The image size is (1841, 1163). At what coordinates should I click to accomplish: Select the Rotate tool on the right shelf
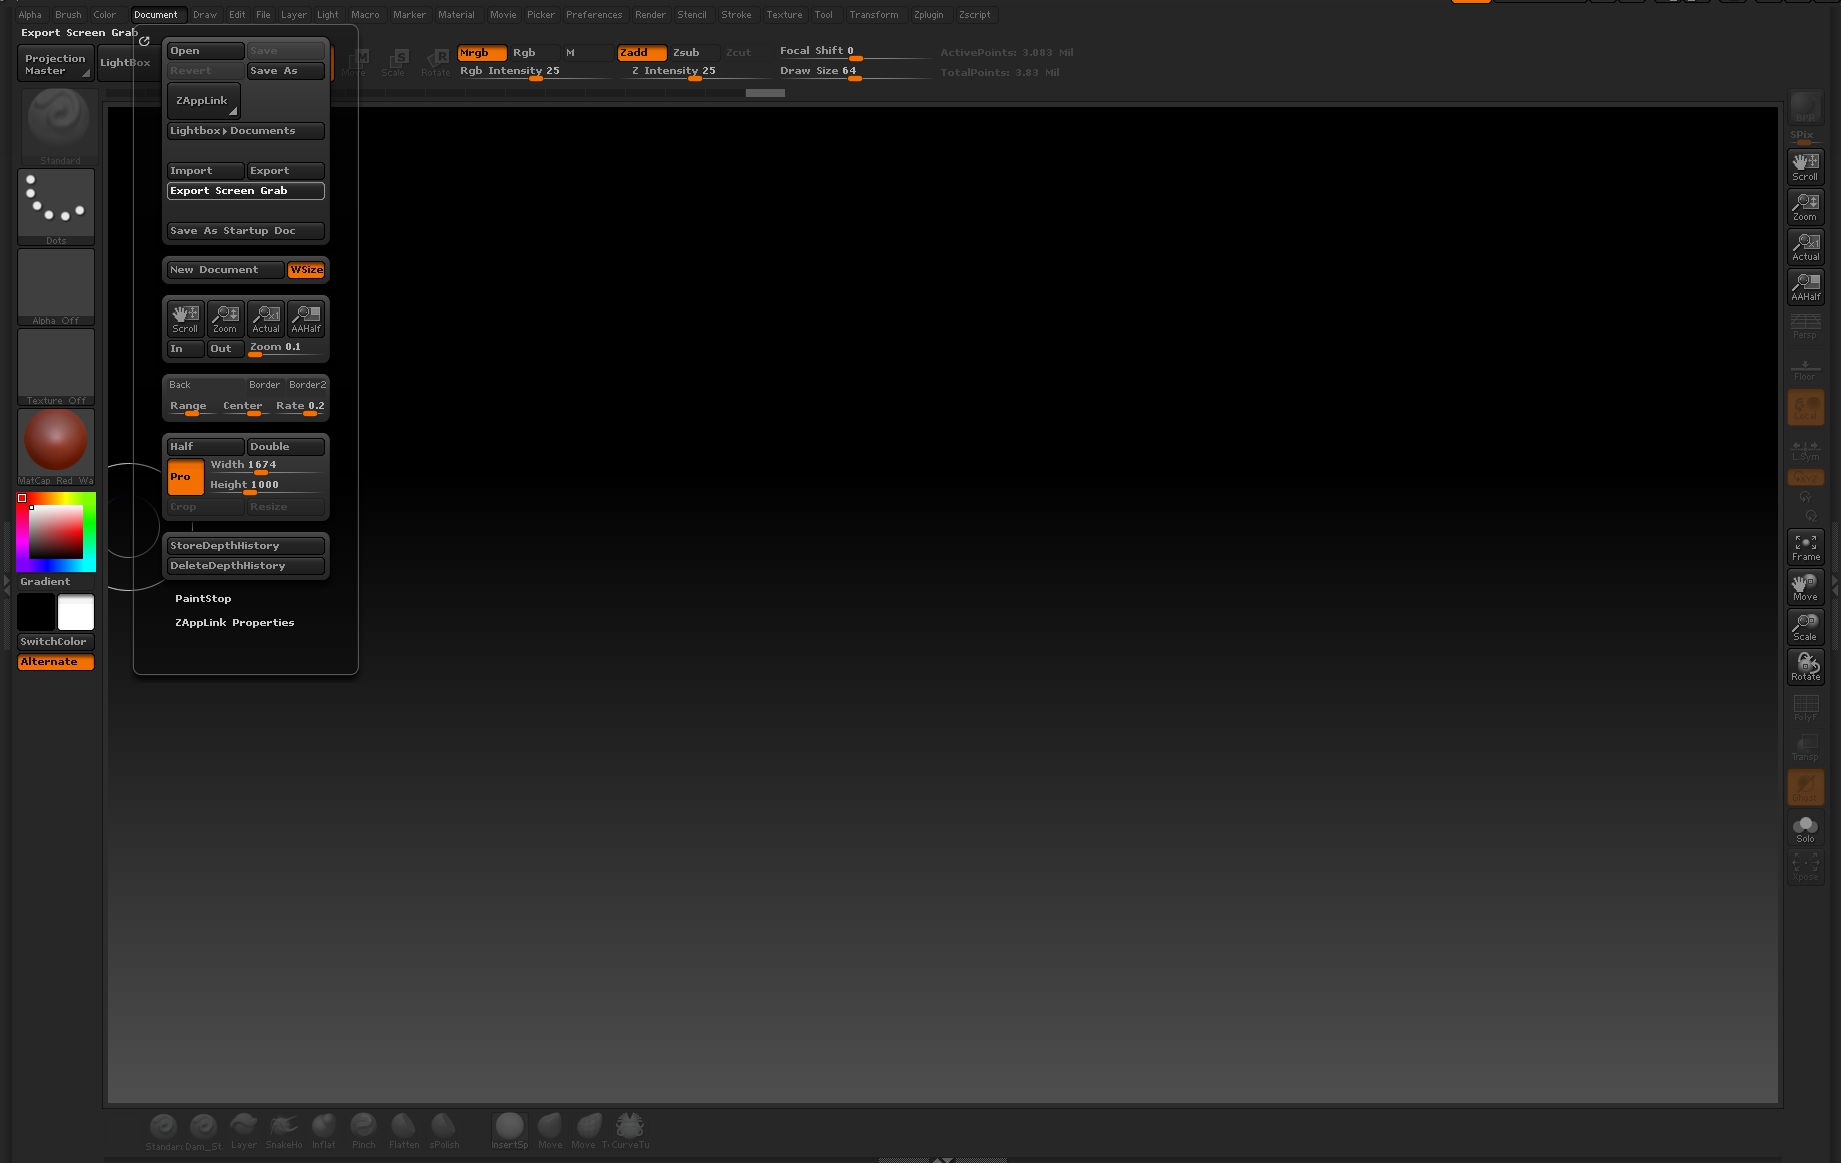coord(1805,667)
